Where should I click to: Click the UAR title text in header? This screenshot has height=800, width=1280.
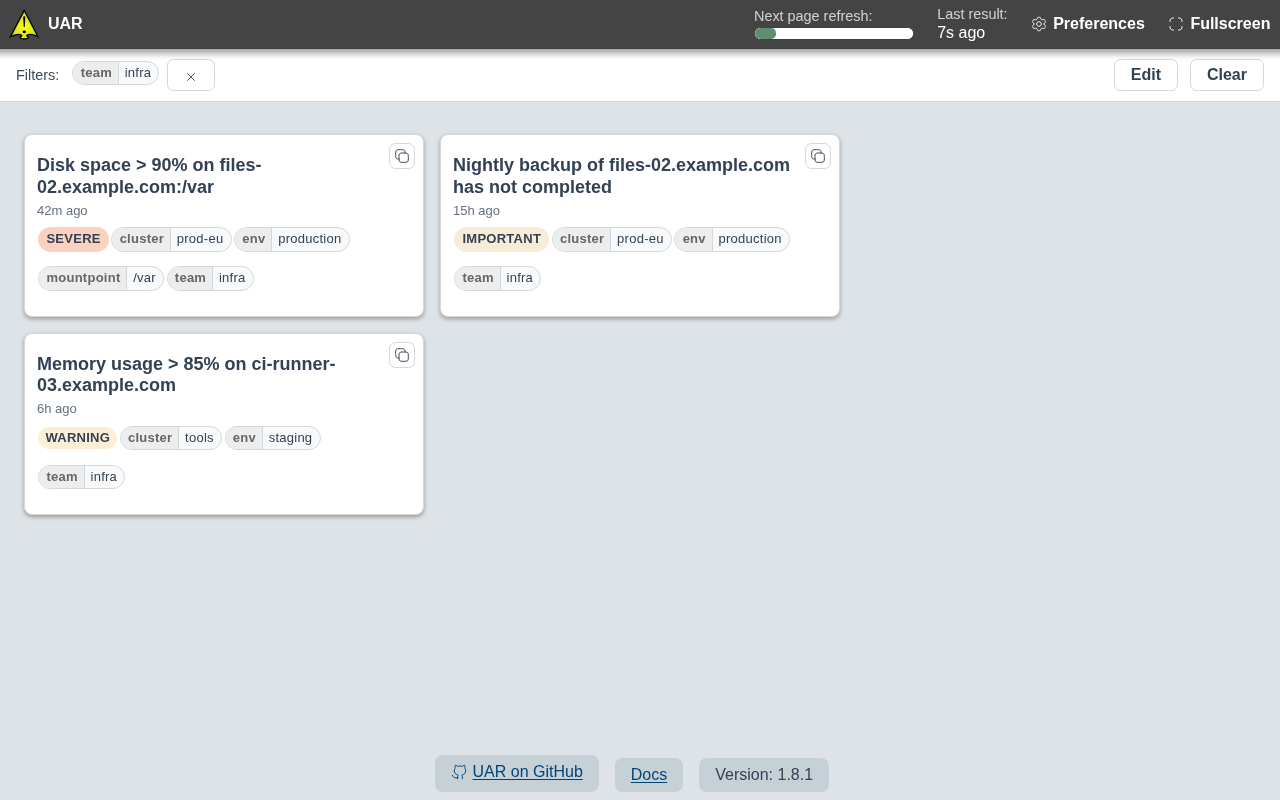click(65, 24)
